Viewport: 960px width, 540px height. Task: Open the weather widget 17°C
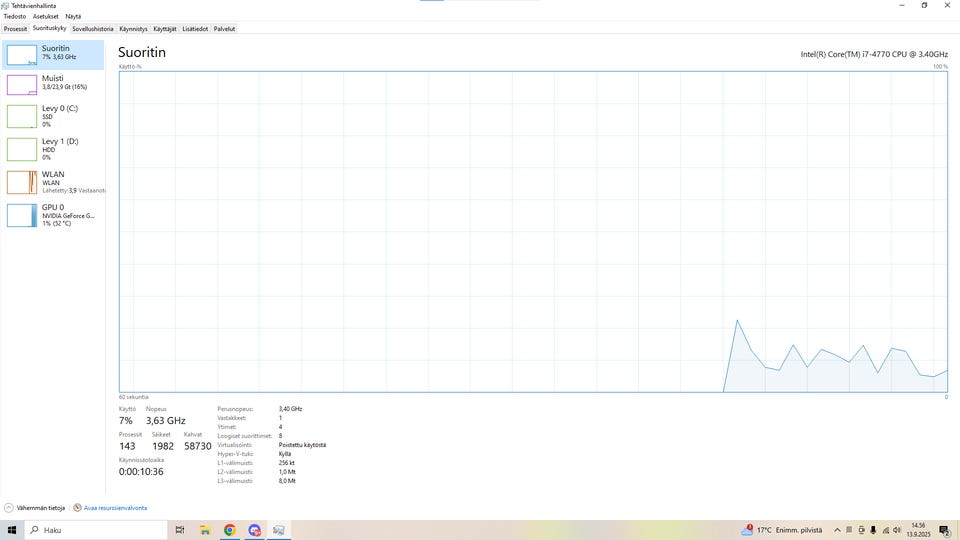[782, 530]
